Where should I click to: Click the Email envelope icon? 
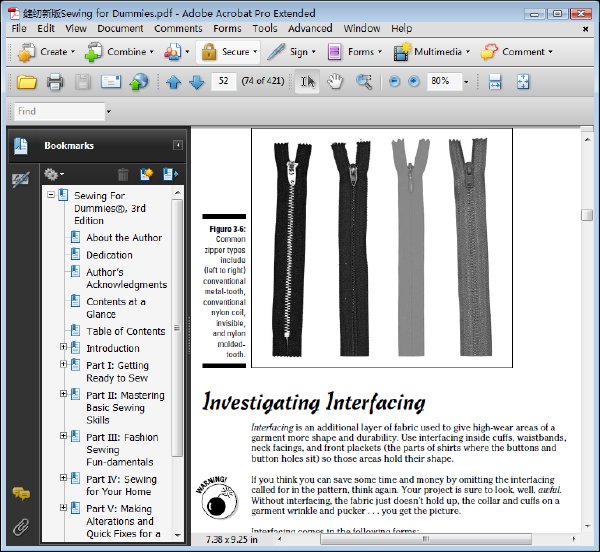point(111,81)
